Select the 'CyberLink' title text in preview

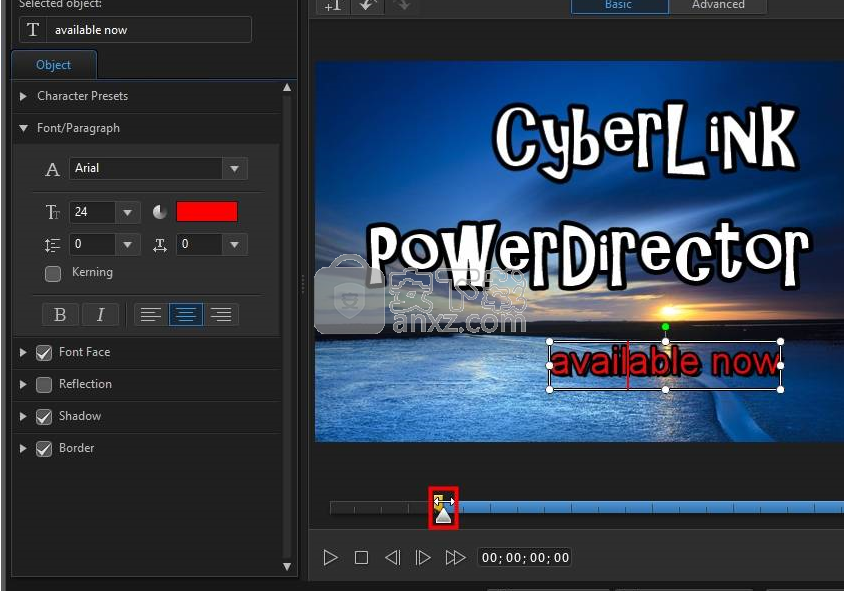[646, 141]
